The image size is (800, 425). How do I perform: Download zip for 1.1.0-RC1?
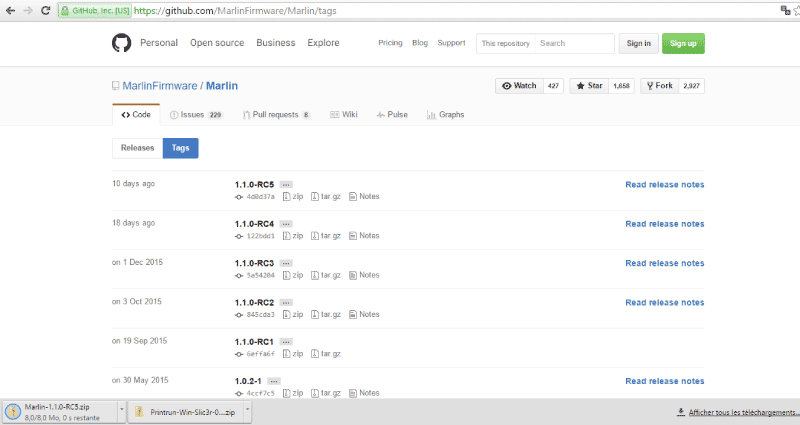click(x=293, y=354)
